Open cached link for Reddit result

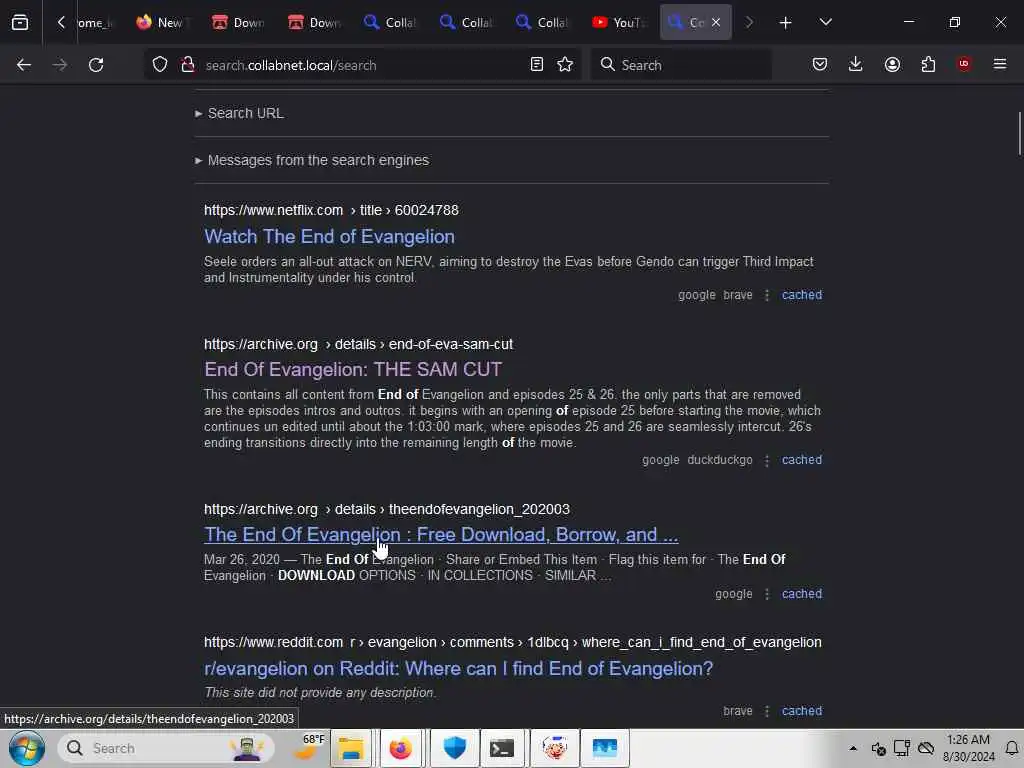point(802,711)
